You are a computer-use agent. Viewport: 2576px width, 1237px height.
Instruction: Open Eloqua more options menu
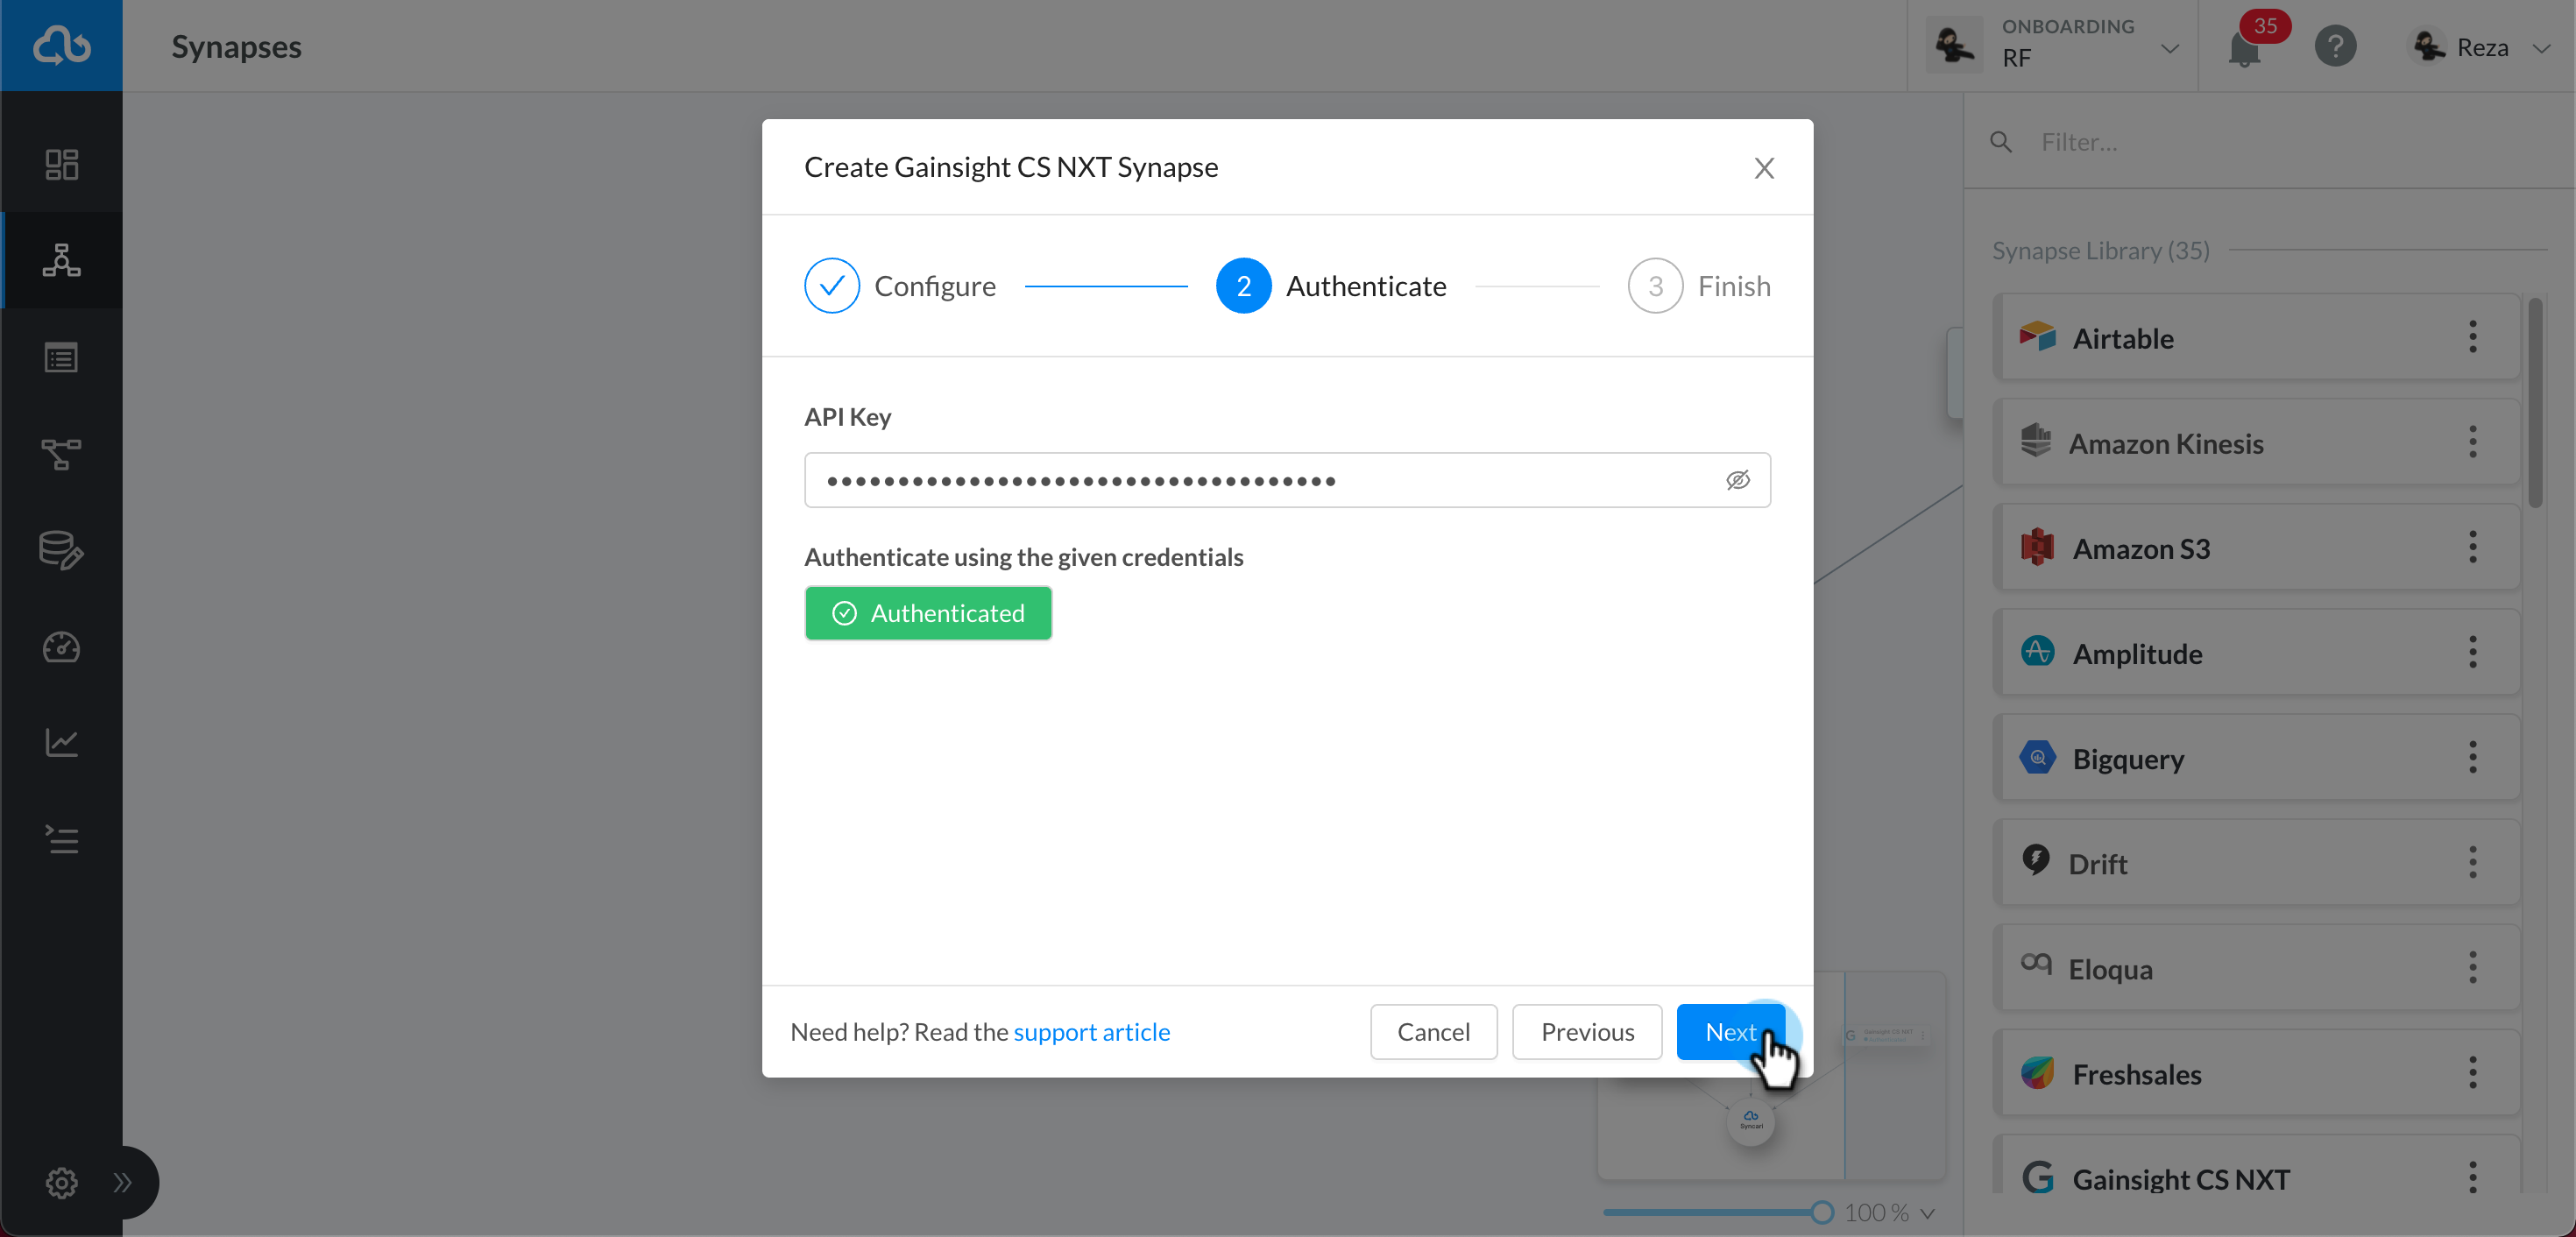click(2472, 967)
